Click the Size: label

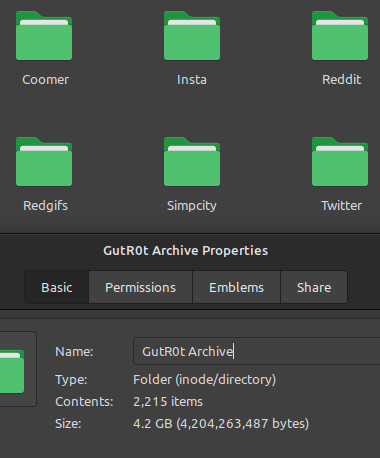click(x=68, y=424)
